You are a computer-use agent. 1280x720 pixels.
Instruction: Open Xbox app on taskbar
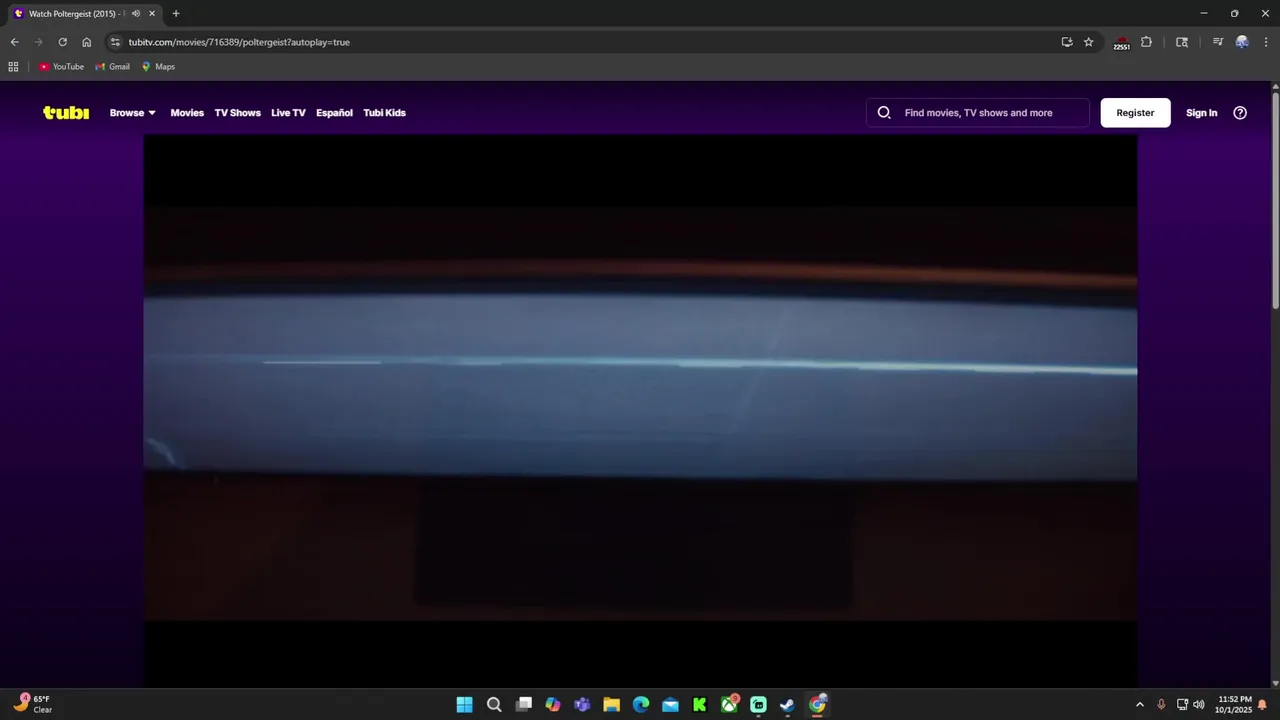tap(729, 705)
